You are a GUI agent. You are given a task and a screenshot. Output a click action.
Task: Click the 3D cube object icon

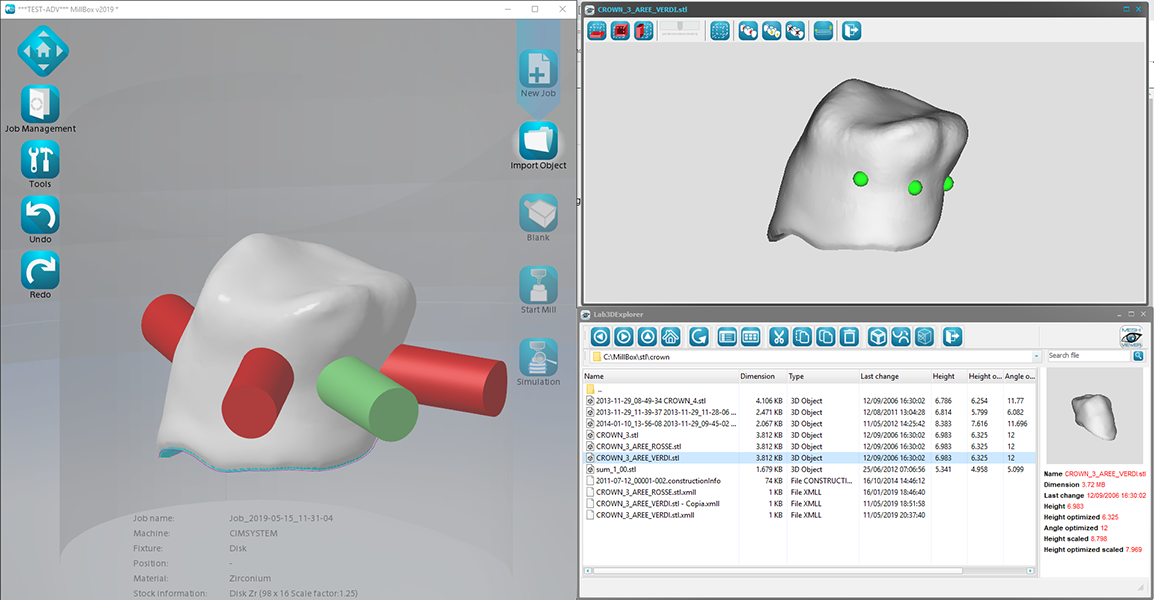tap(877, 337)
